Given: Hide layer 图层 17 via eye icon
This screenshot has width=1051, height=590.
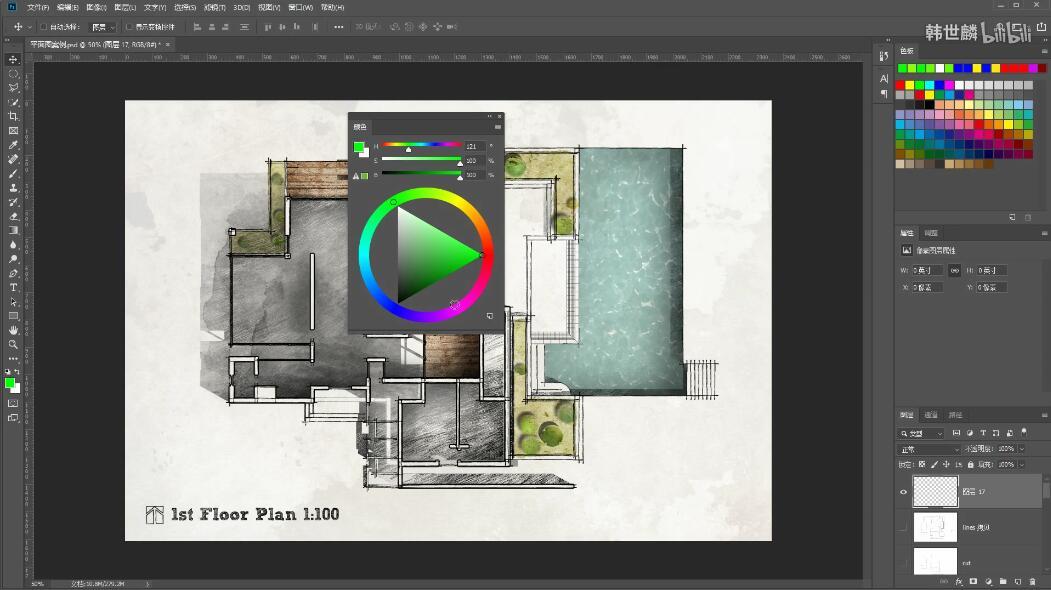Looking at the screenshot, I should tap(904, 492).
